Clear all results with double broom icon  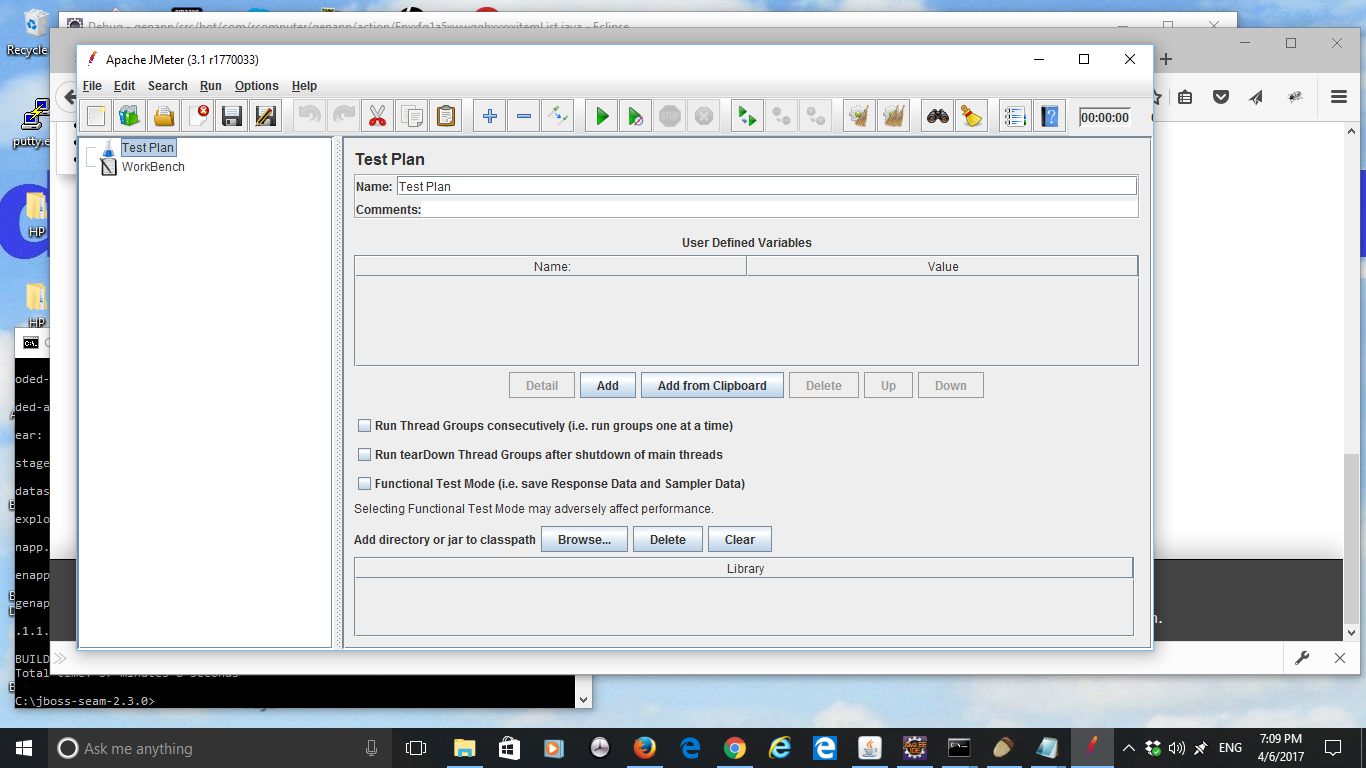(x=893, y=116)
